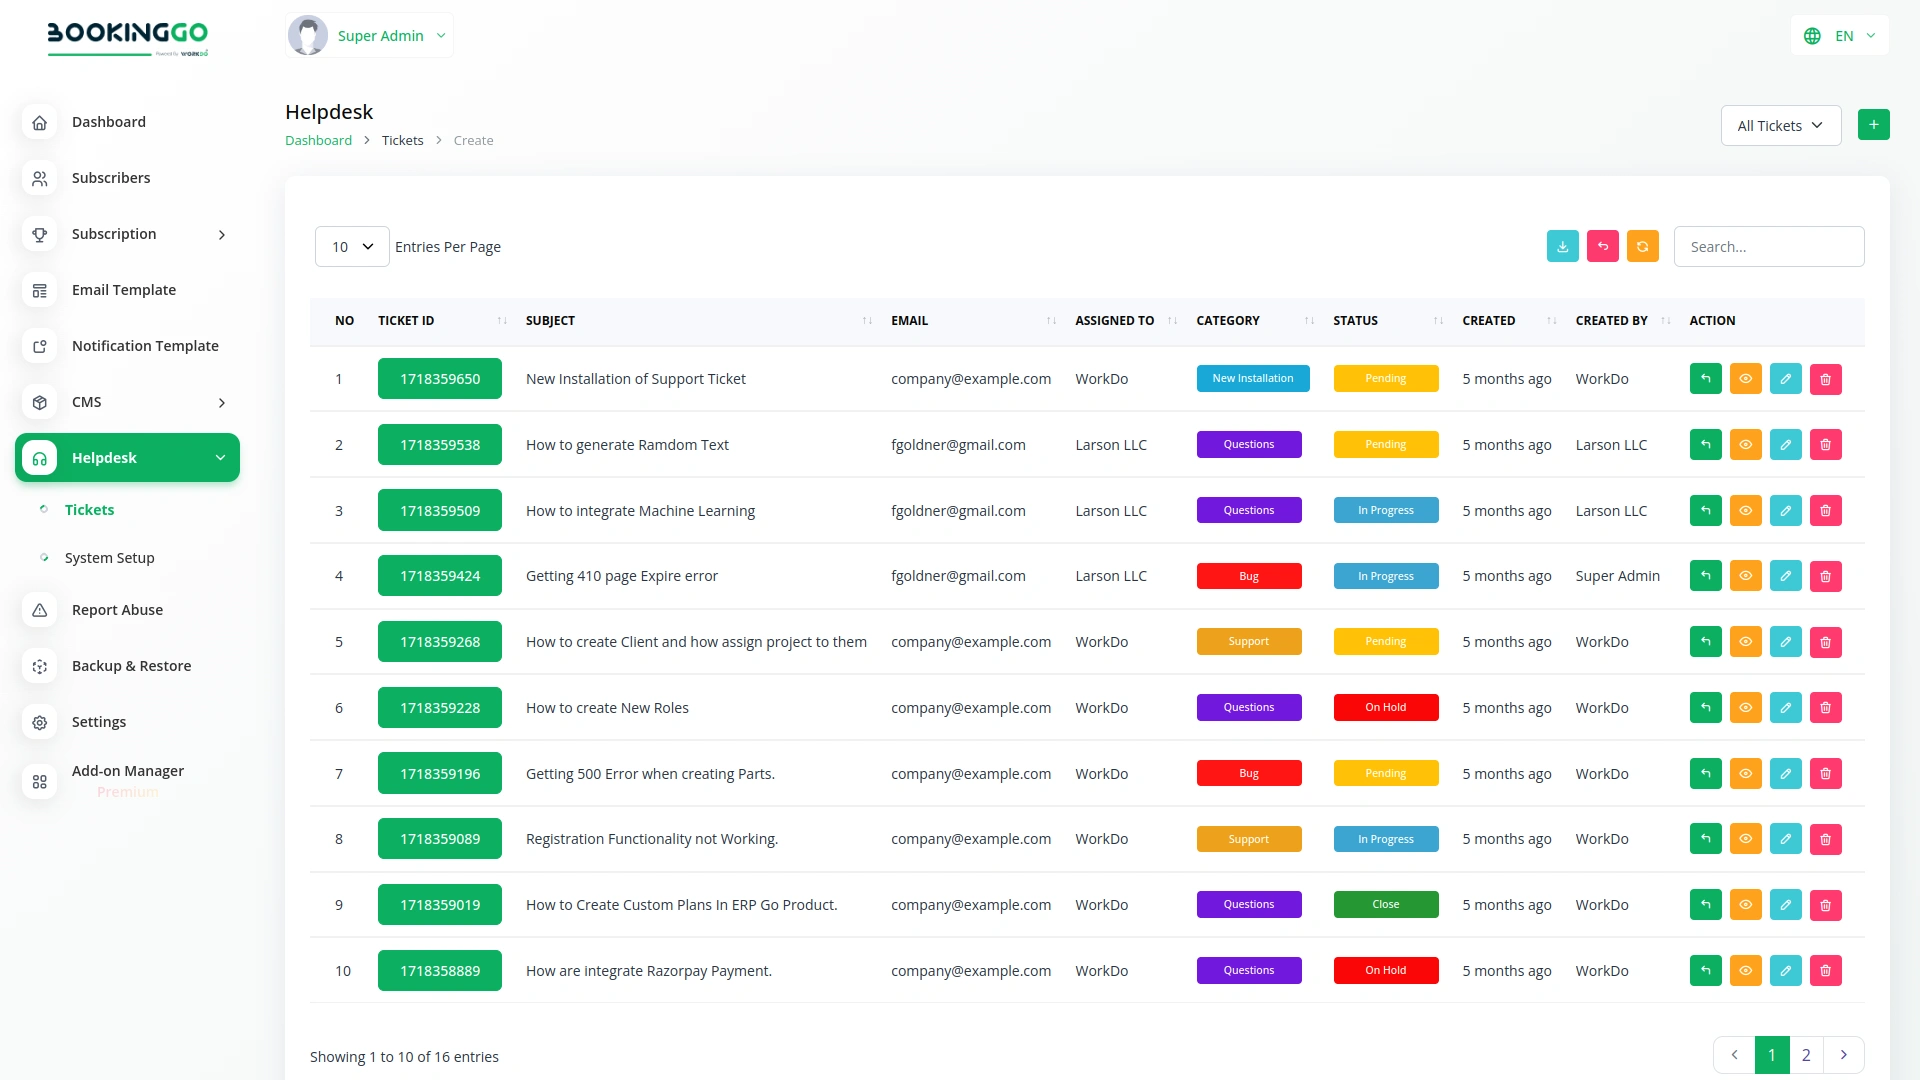This screenshot has width=1920, height=1080.
Task: View details of 'Registration Functionality not Working' via eye icon
Action: (1746, 838)
